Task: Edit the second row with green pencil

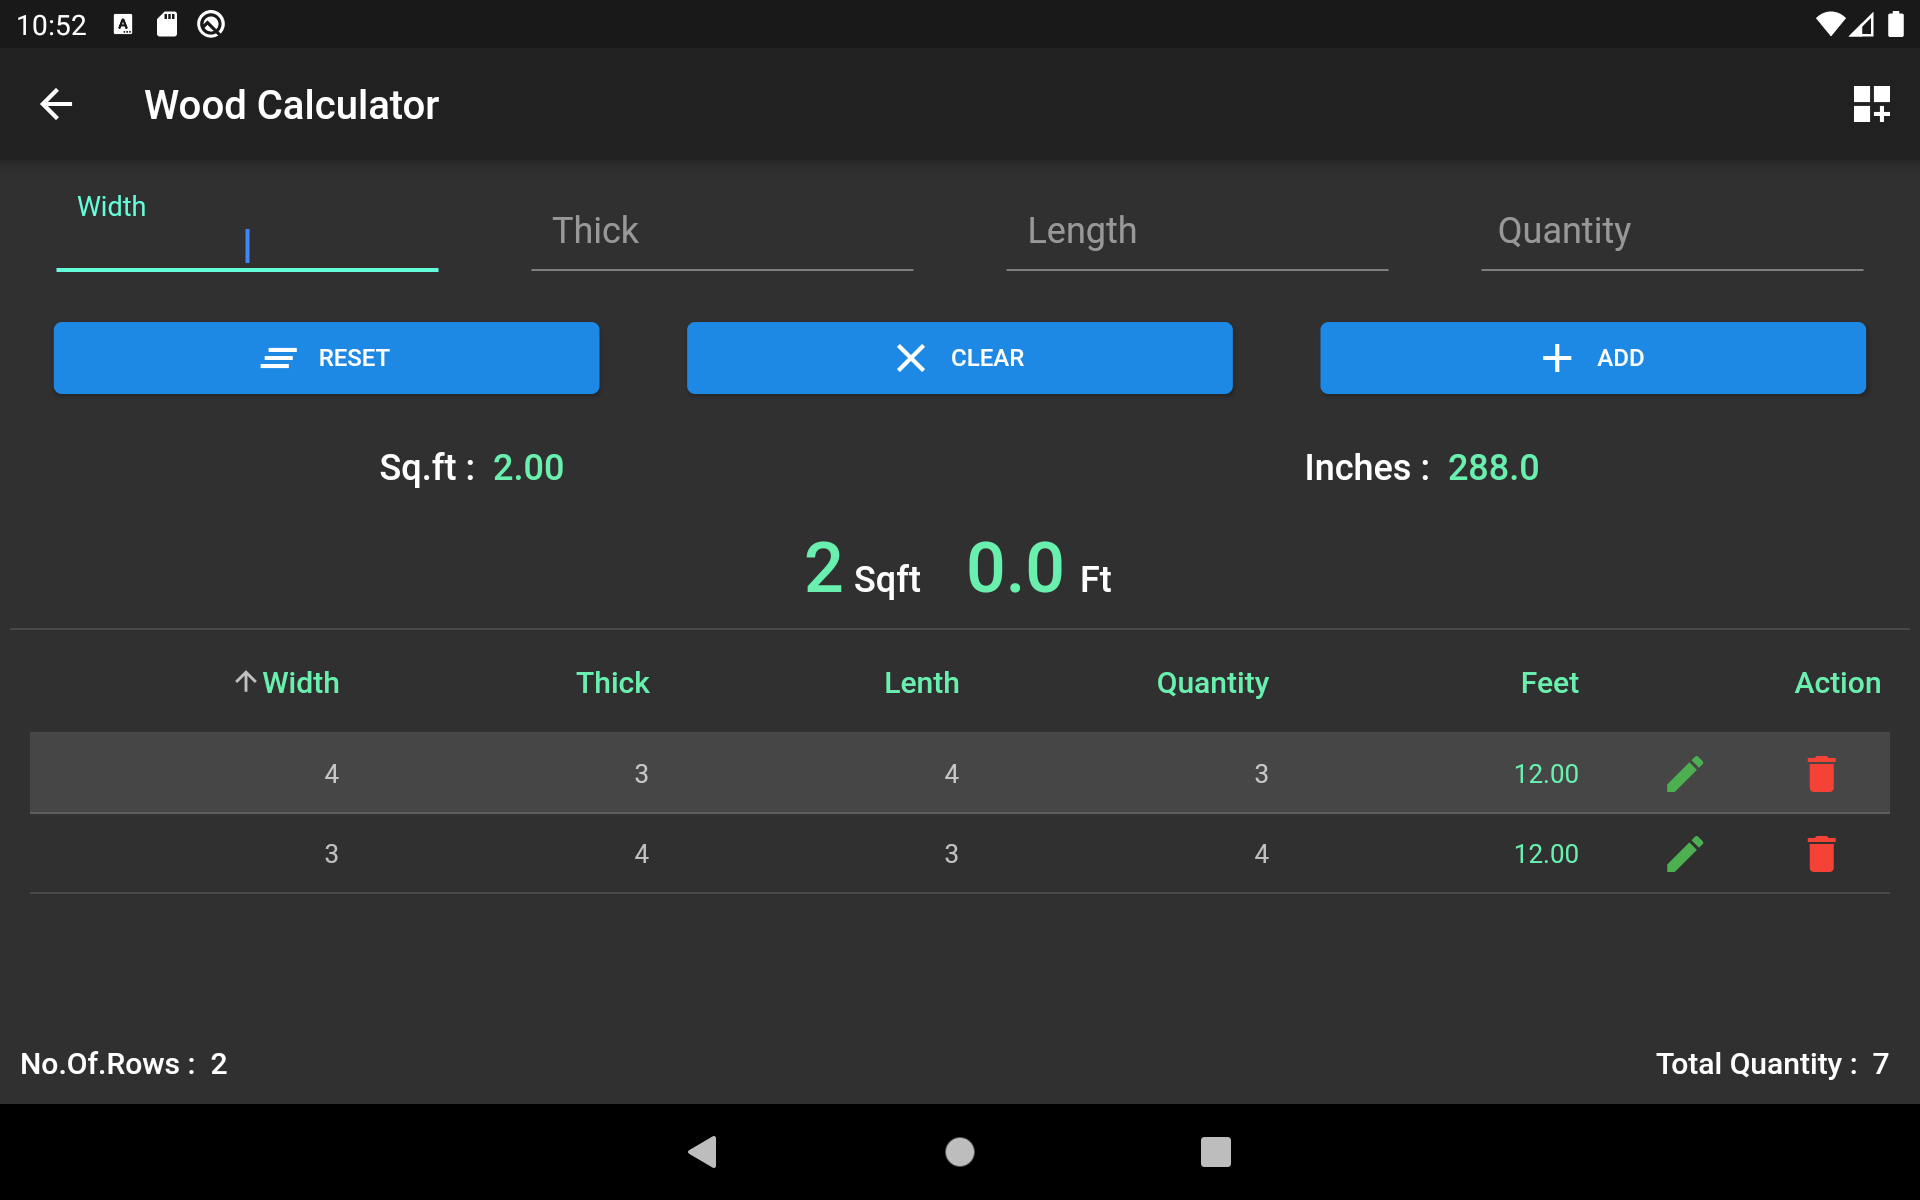Action: coord(1685,853)
